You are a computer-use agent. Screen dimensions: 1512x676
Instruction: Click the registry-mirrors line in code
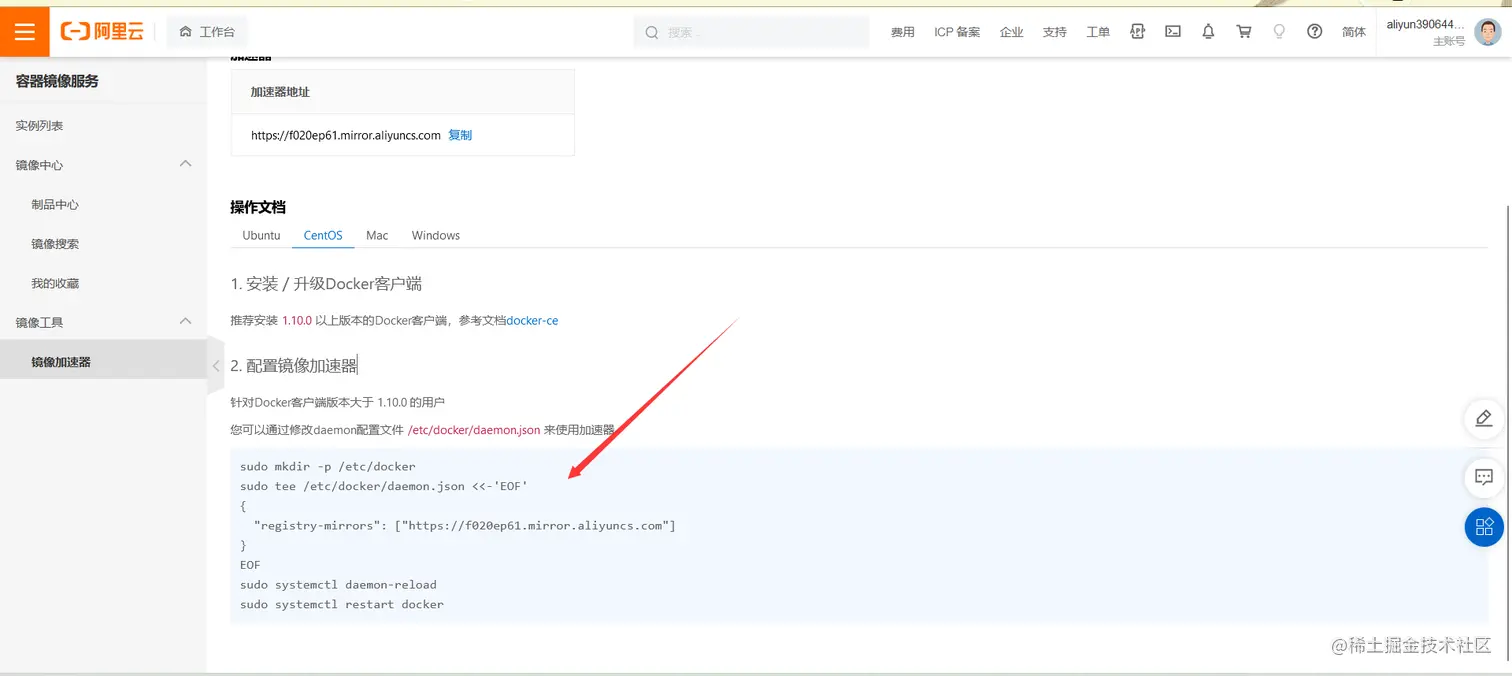(465, 525)
